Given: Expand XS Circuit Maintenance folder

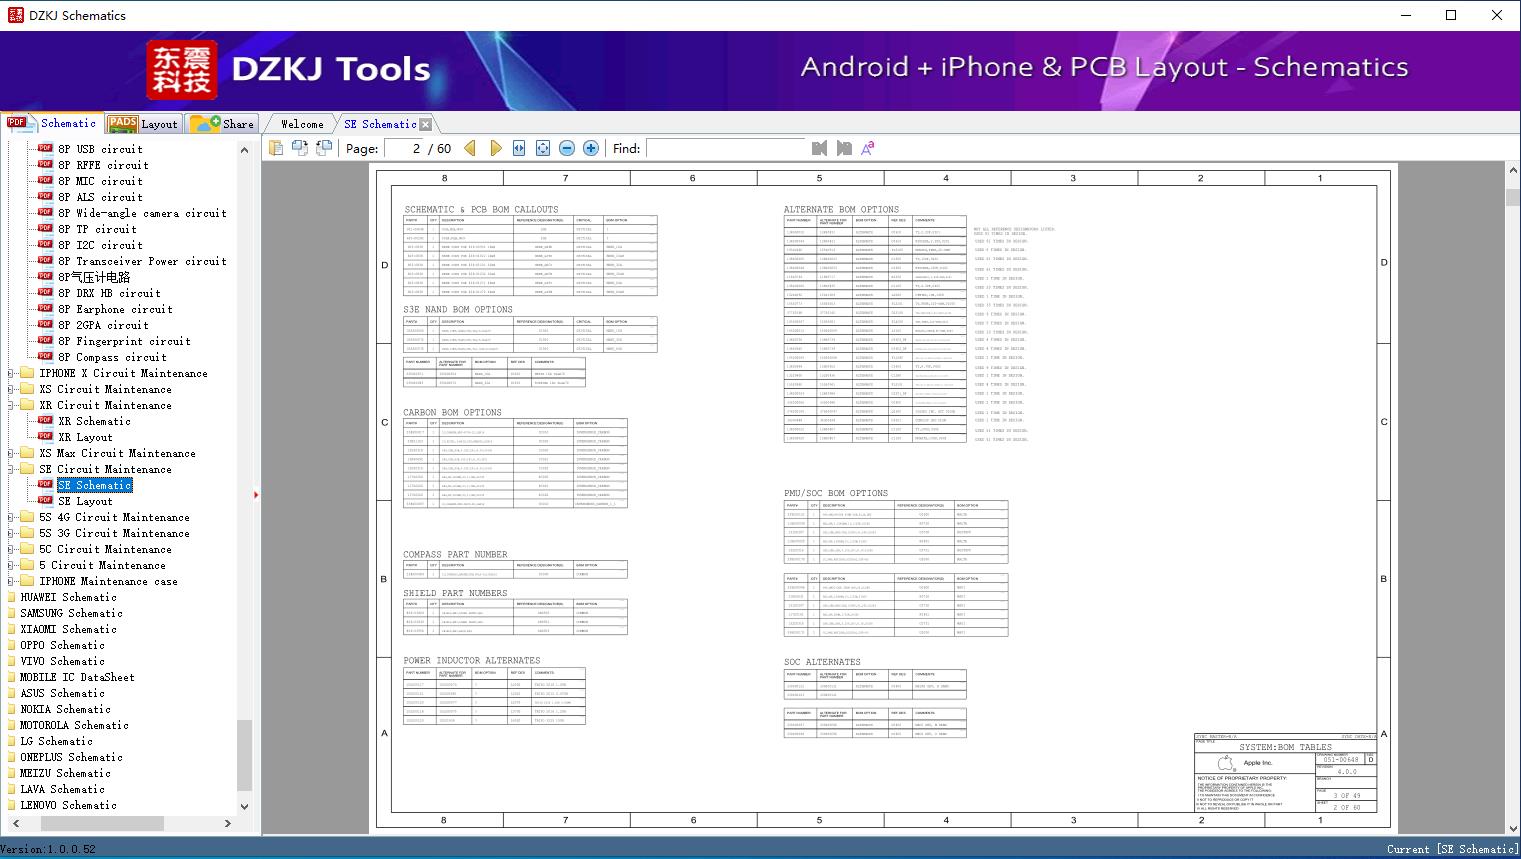Looking at the screenshot, I should [11, 390].
